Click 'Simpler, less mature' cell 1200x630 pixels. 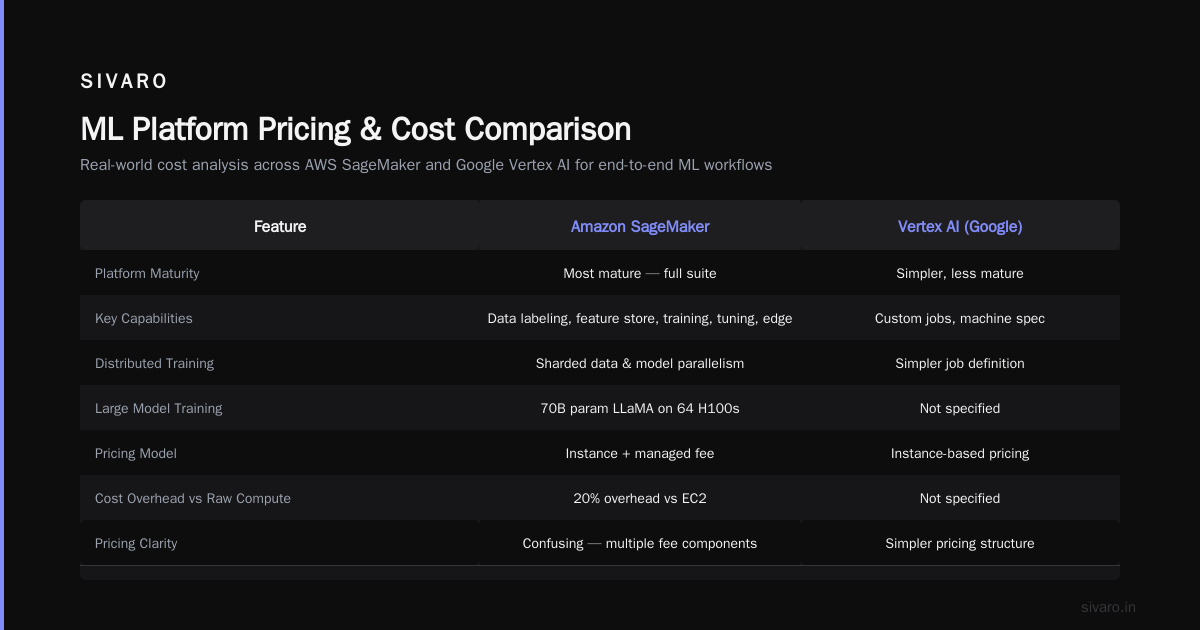pyautogui.click(x=960, y=273)
